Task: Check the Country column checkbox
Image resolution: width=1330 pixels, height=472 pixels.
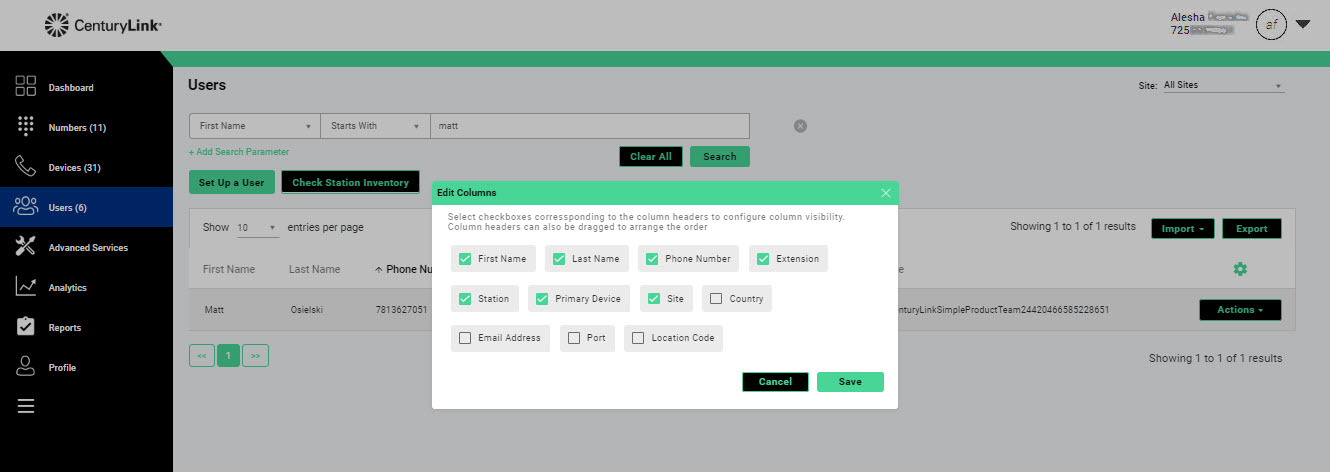Action: pos(716,298)
